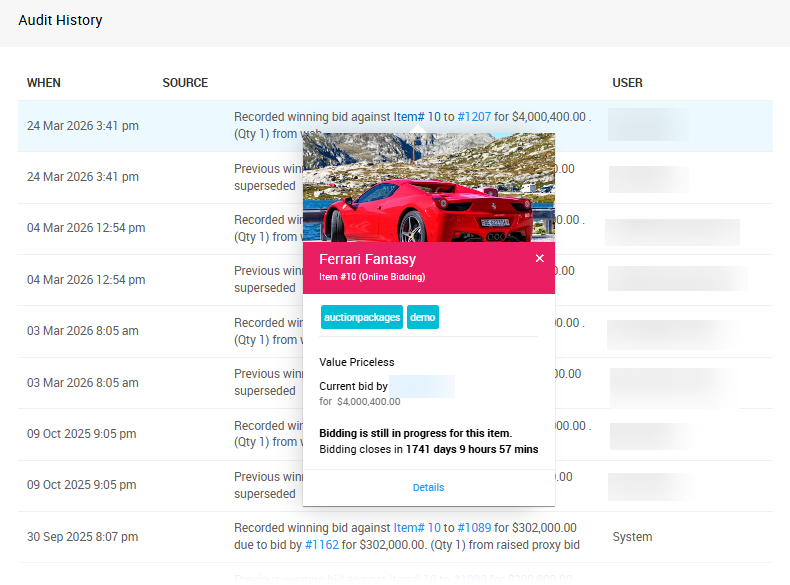Screen dimensions: 790x585
Task: Click the demo tag
Action: tap(422, 317)
